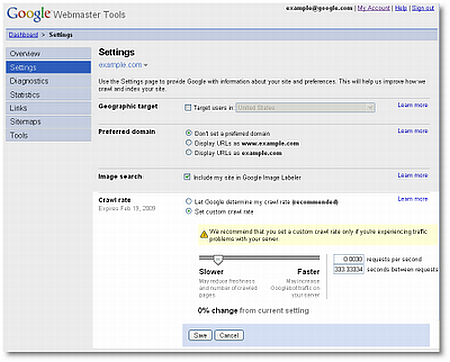The image size is (450, 362).
Task: Click the example@google.com account text
Action: pos(319,8)
